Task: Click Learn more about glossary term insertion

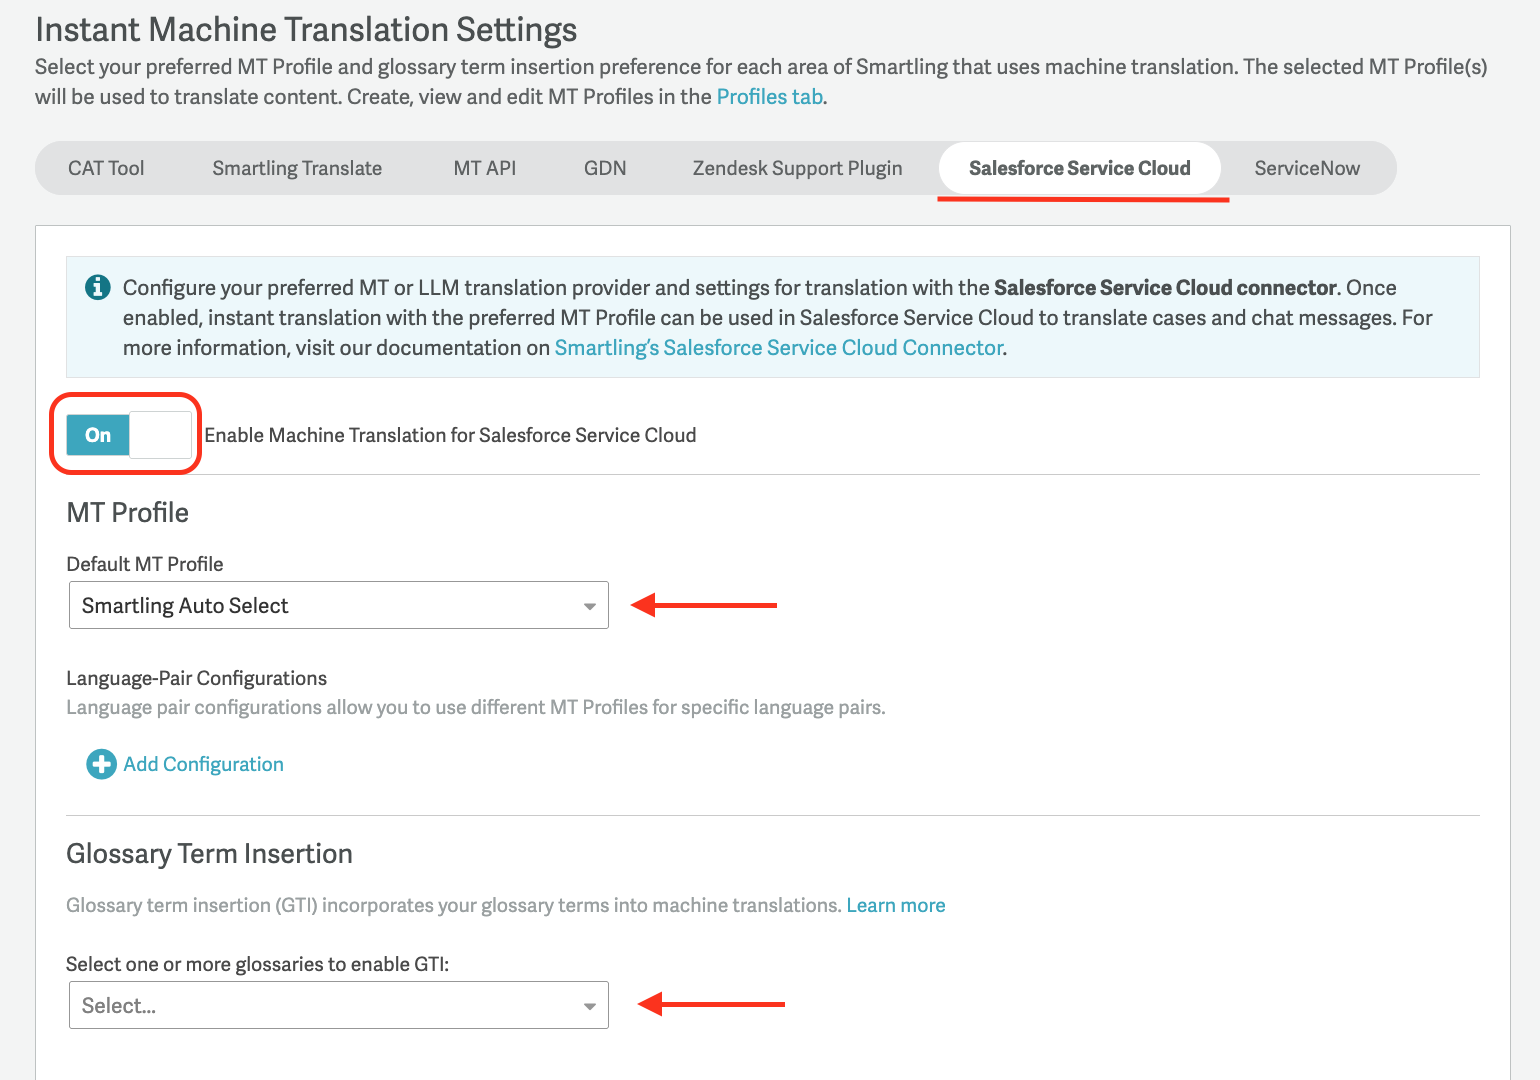Action: tap(896, 906)
